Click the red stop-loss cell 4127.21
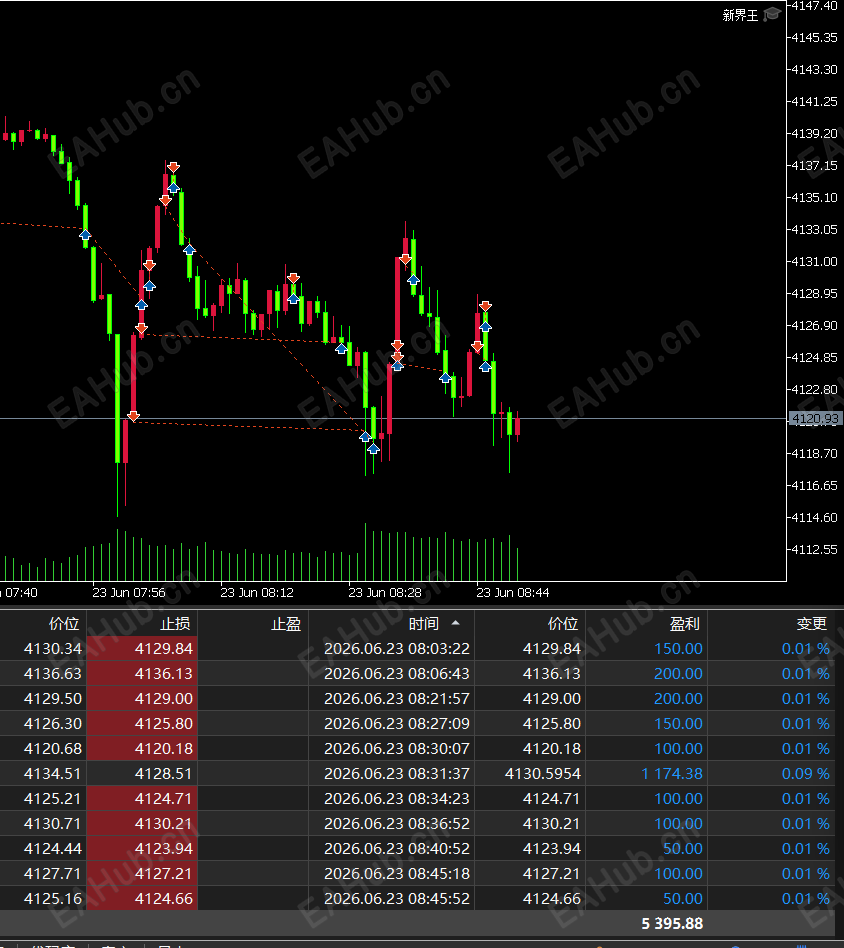Viewport: 844px width, 948px height. [x=142, y=874]
